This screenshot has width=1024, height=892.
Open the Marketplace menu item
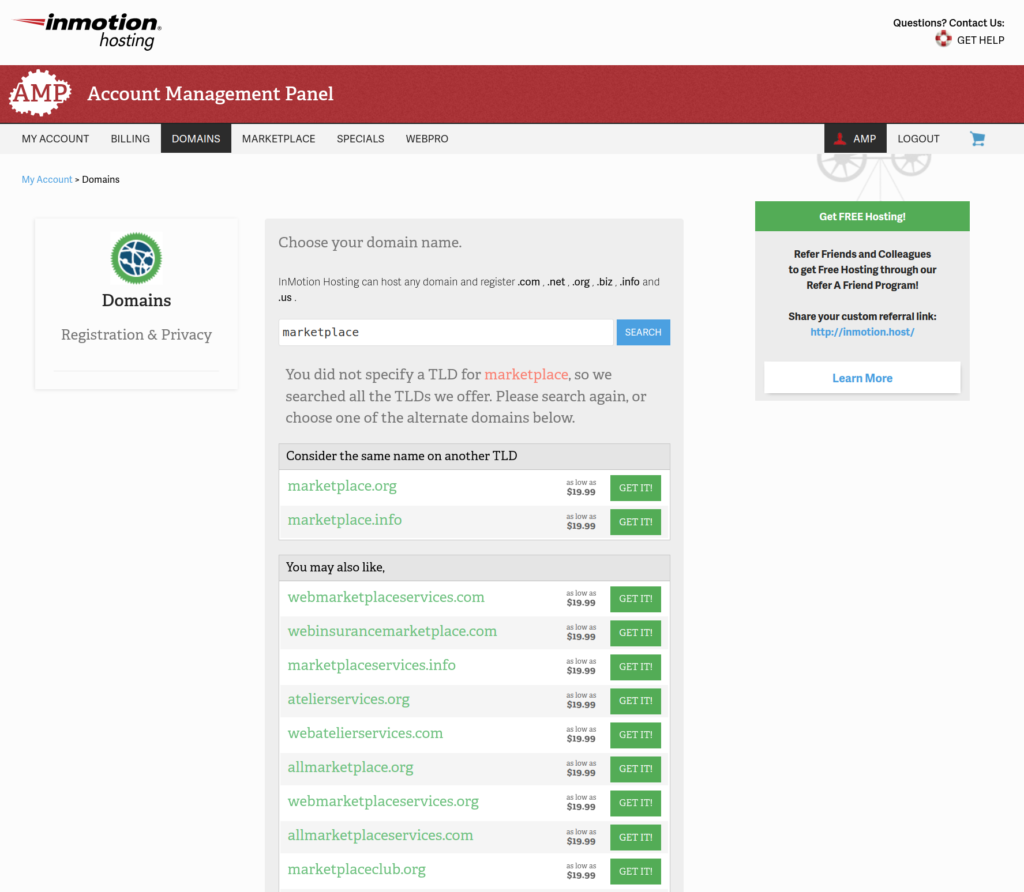[x=278, y=138]
